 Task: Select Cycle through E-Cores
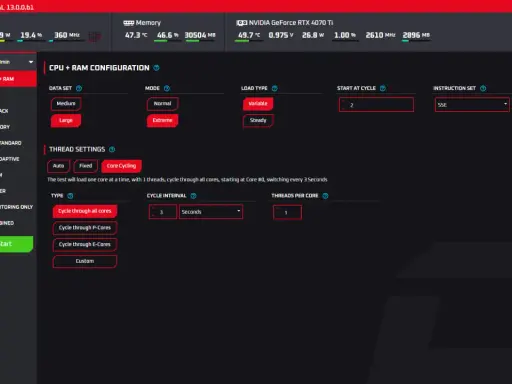(85, 244)
